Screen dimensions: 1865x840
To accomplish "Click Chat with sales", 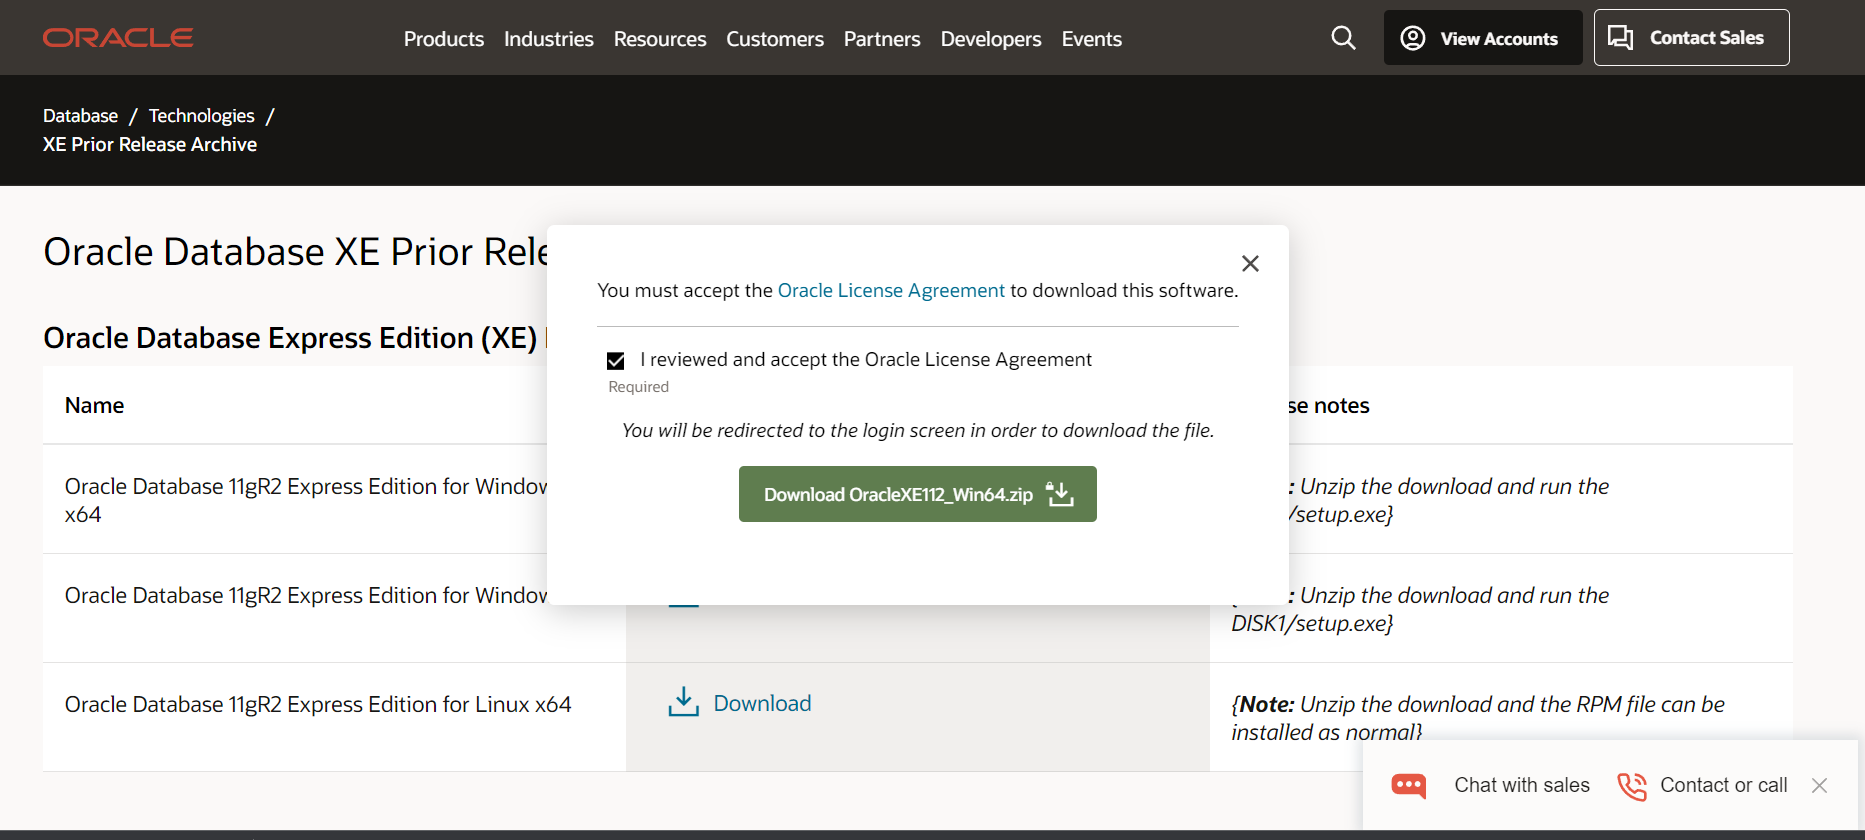I will point(1522,786).
